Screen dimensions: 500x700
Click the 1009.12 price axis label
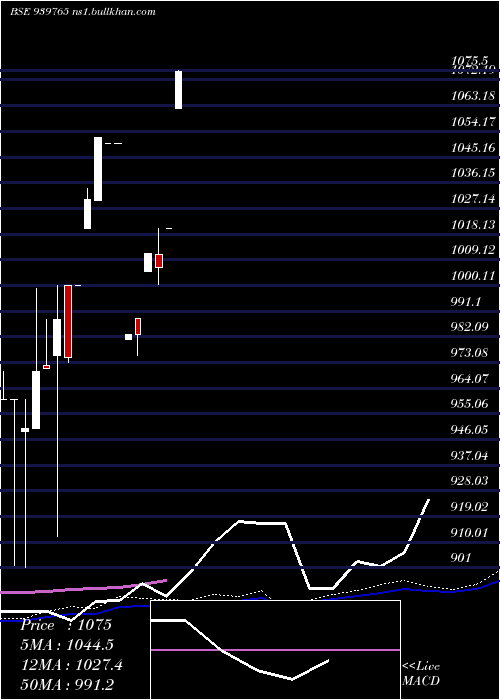pos(474,250)
